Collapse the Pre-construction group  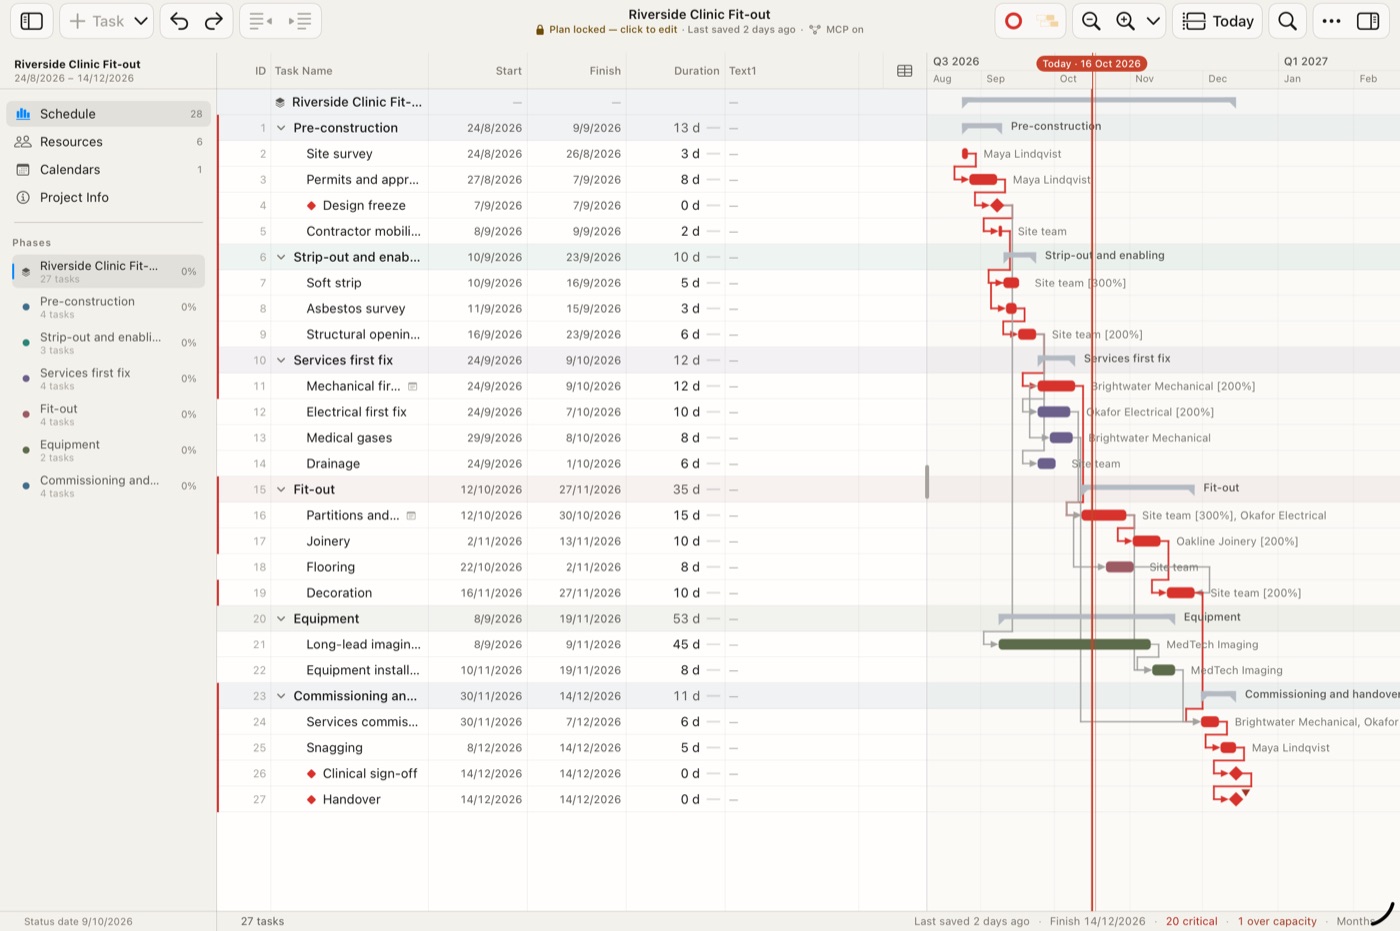pos(281,128)
